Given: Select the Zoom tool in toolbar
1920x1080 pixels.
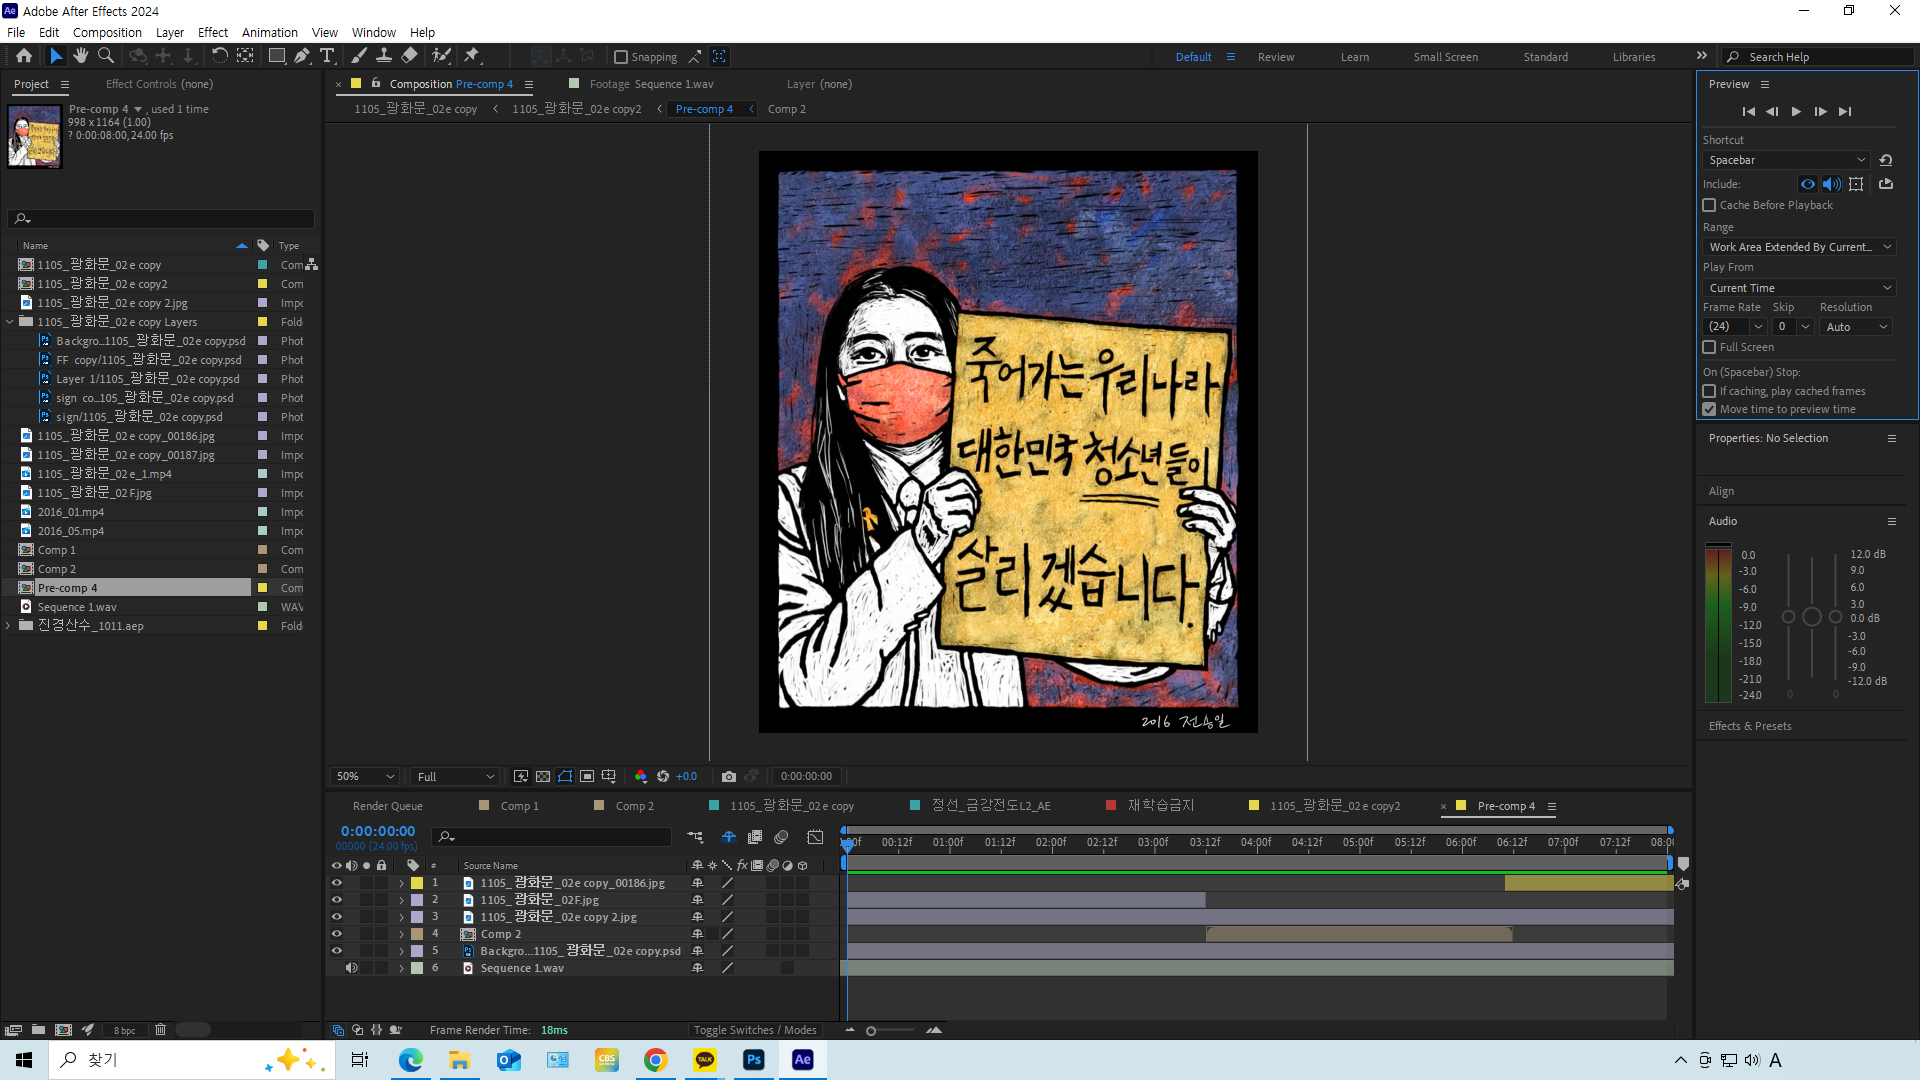Looking at the screenshot, I should 106,56.
